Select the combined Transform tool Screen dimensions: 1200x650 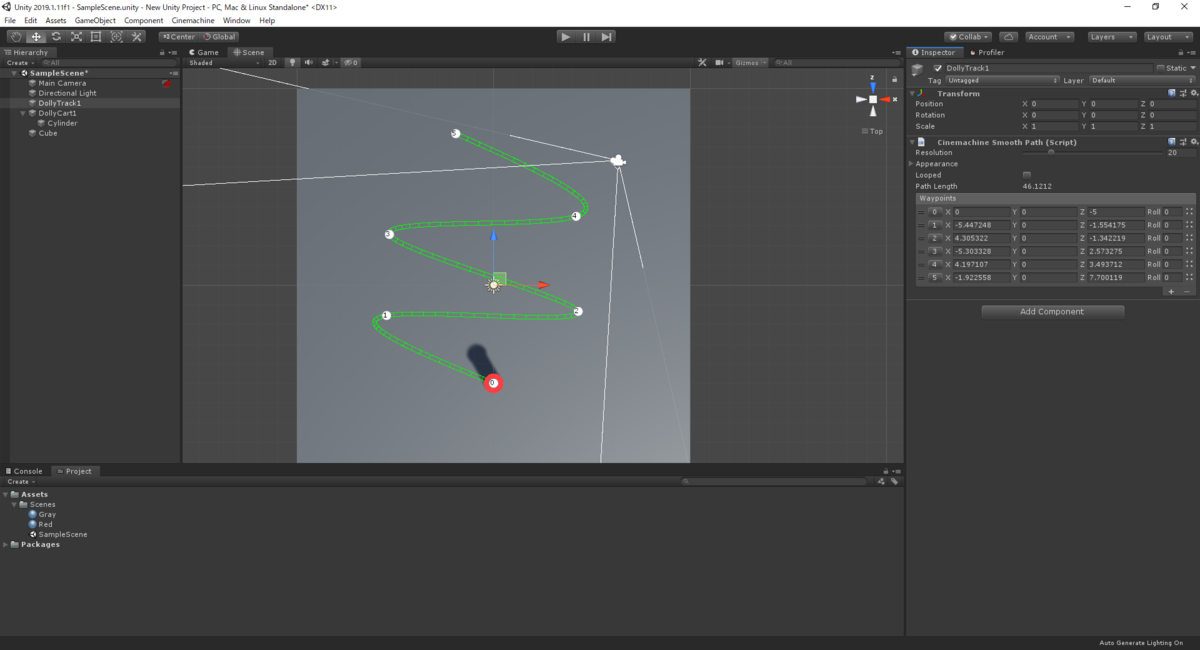[x=116, y=37]
